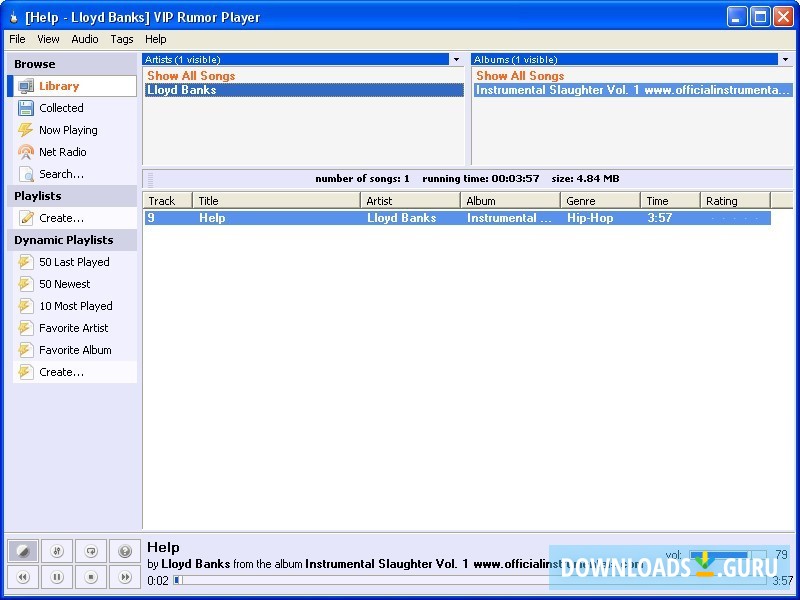Sort songs by Title column header
800x600 pixels.
277,201
